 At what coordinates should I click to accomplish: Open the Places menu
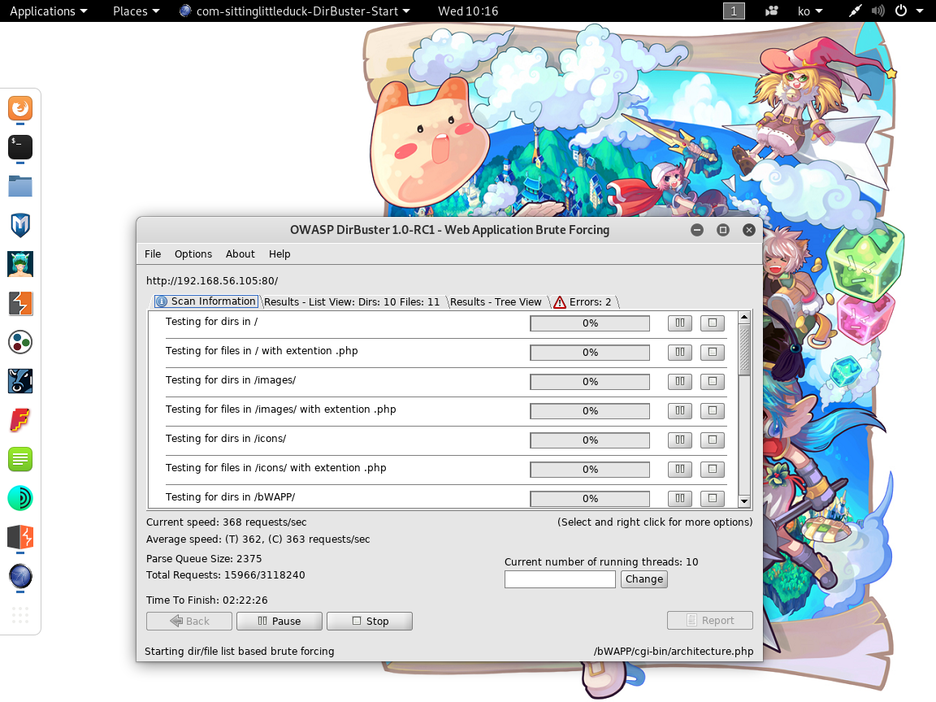[x=136, y=11]
